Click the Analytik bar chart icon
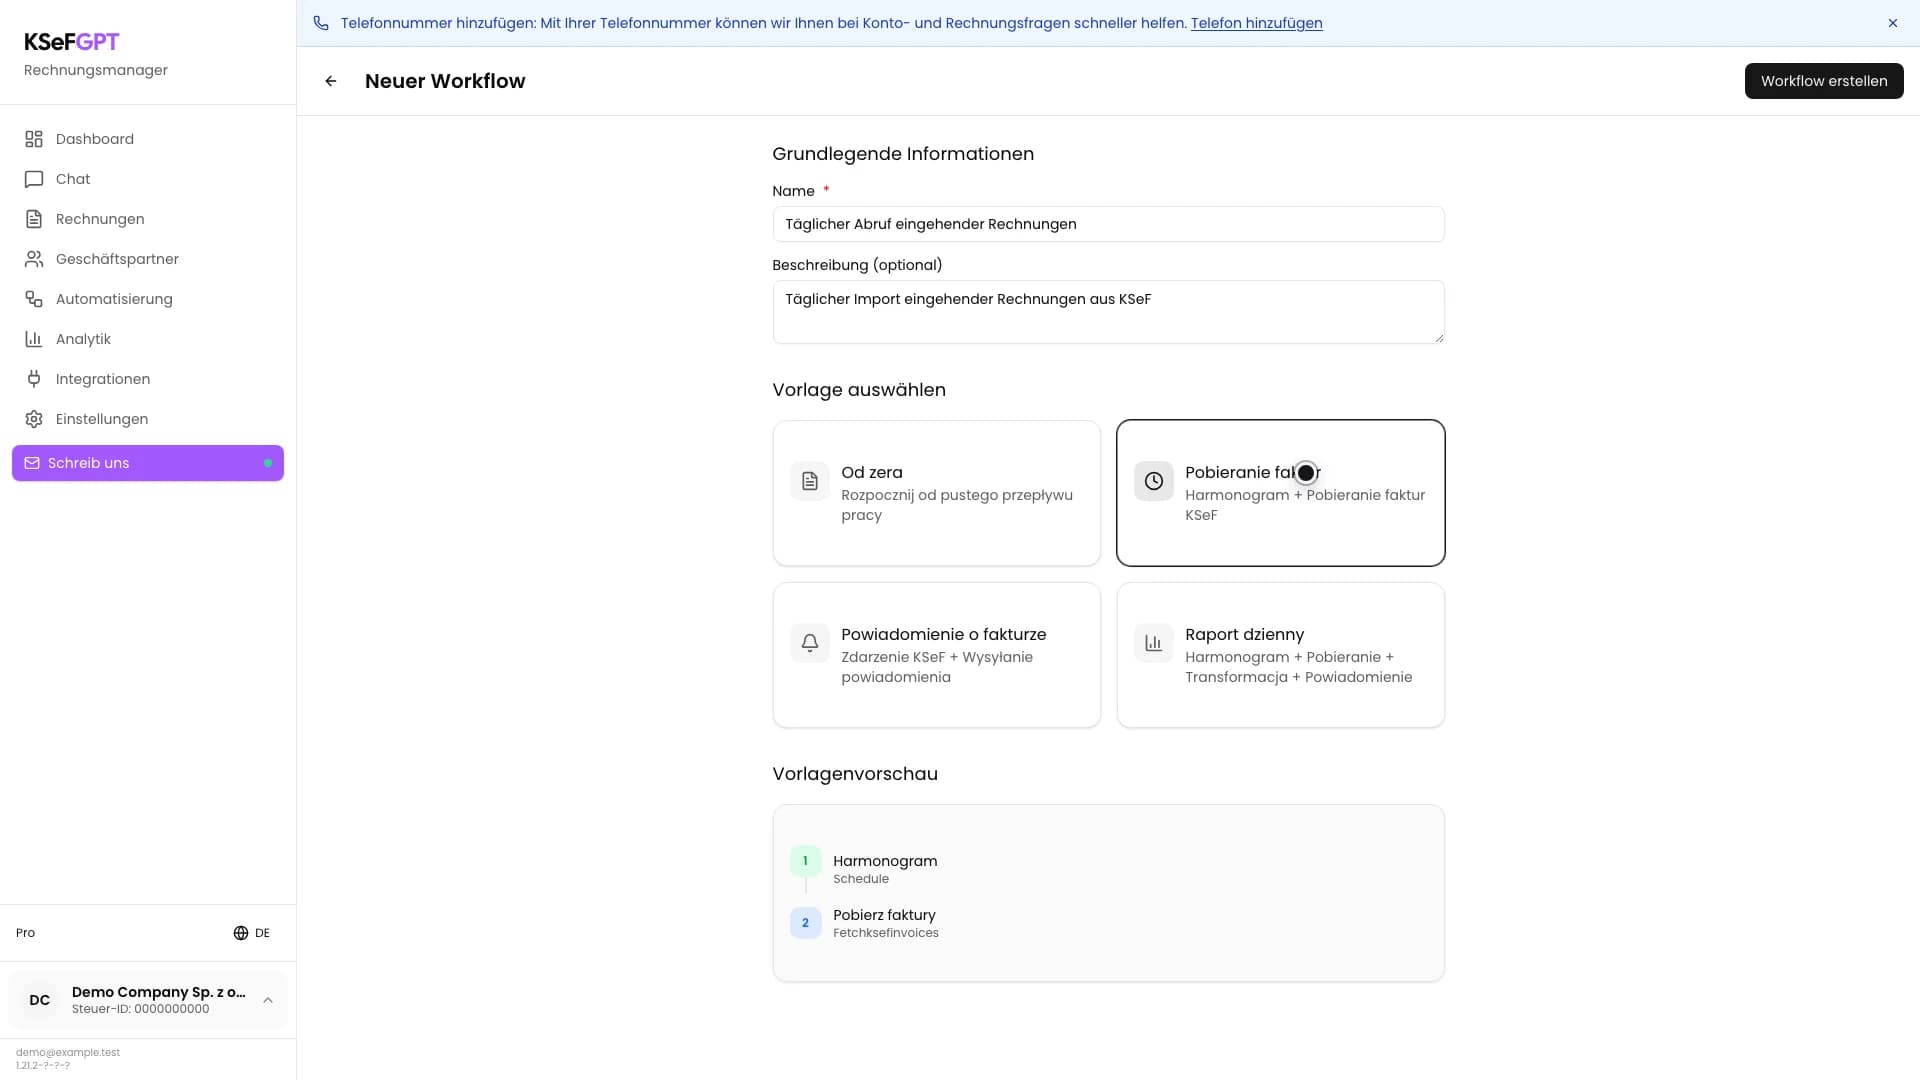The image size is (1920, 1080). (x=34, y=339)
